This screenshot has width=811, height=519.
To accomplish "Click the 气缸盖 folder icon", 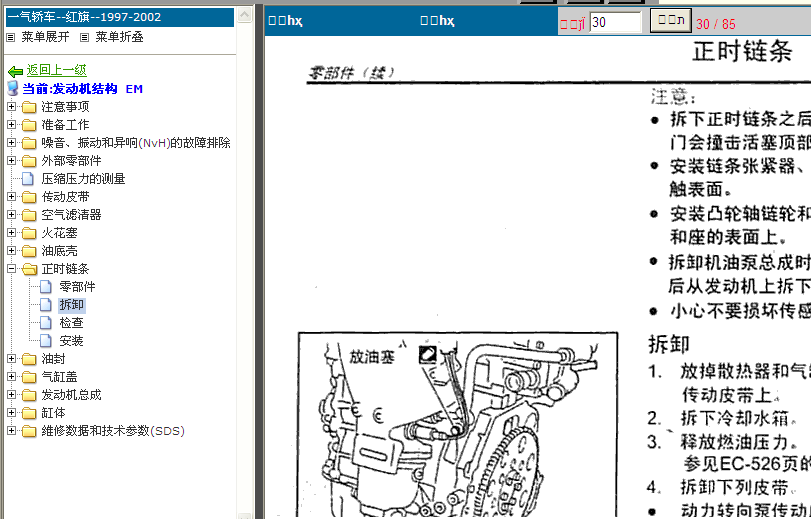I will click(x=29, y=377).
